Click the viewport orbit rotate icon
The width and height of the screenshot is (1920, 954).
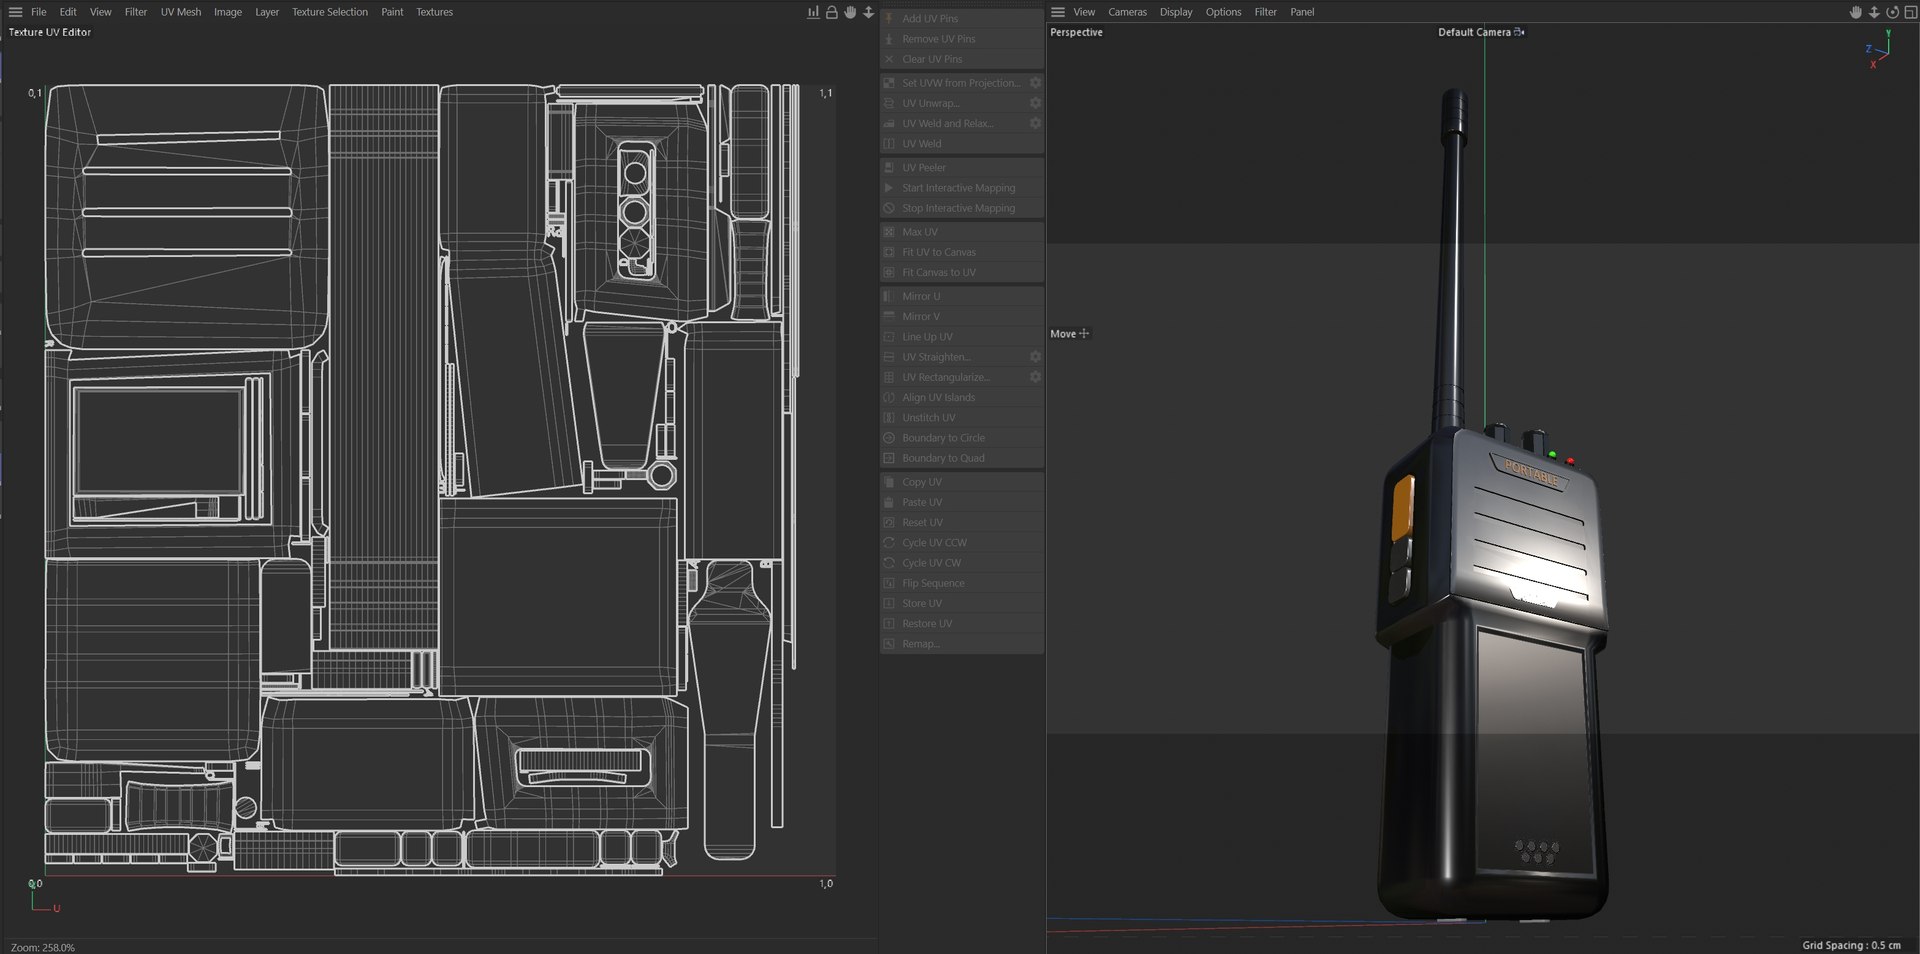pyautogui.click(x=1892, y=12)
